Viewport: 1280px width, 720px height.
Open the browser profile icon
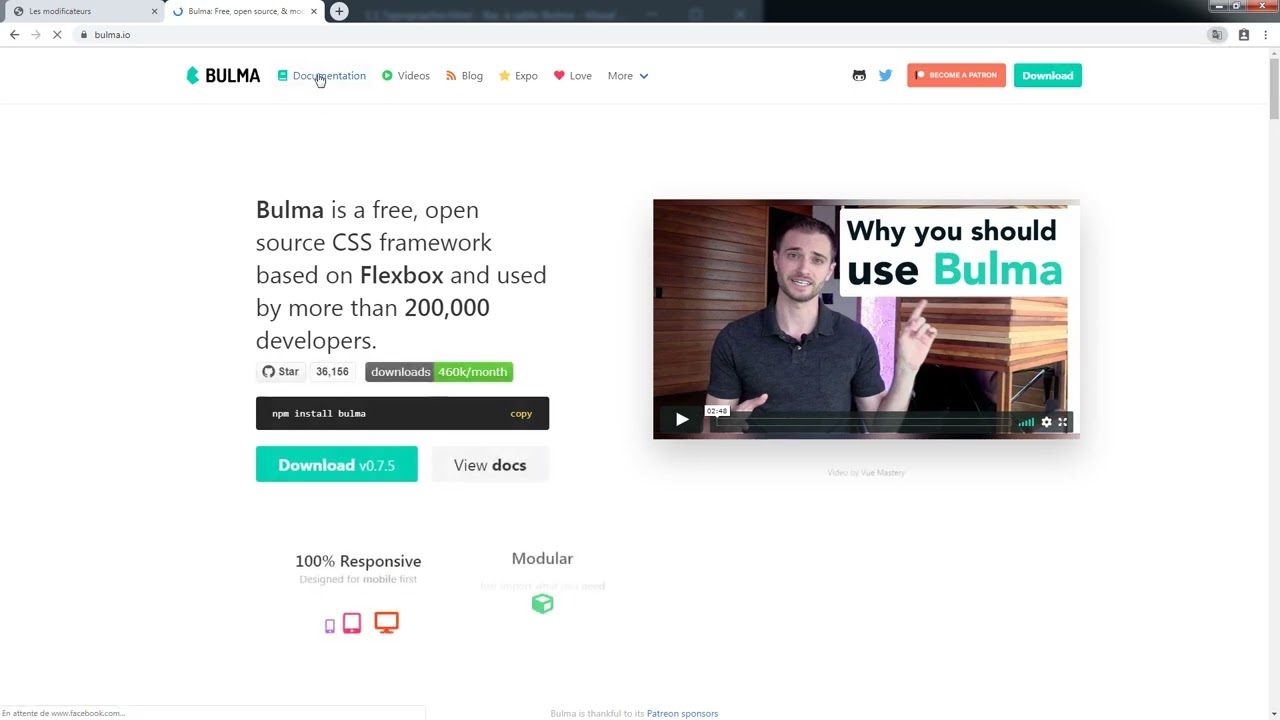1244,35
